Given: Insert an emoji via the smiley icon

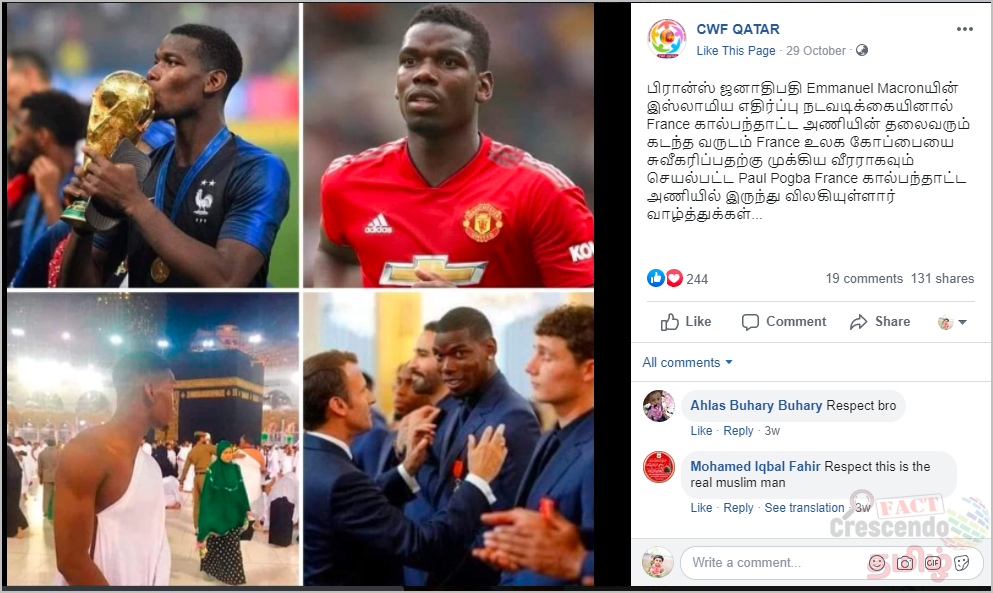Looking at the screenshot, I should point(876,563).
